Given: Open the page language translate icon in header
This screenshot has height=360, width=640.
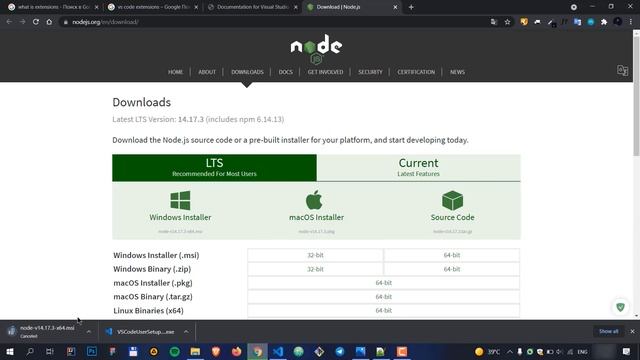Looking at the screenshot, I should (622, 70).
